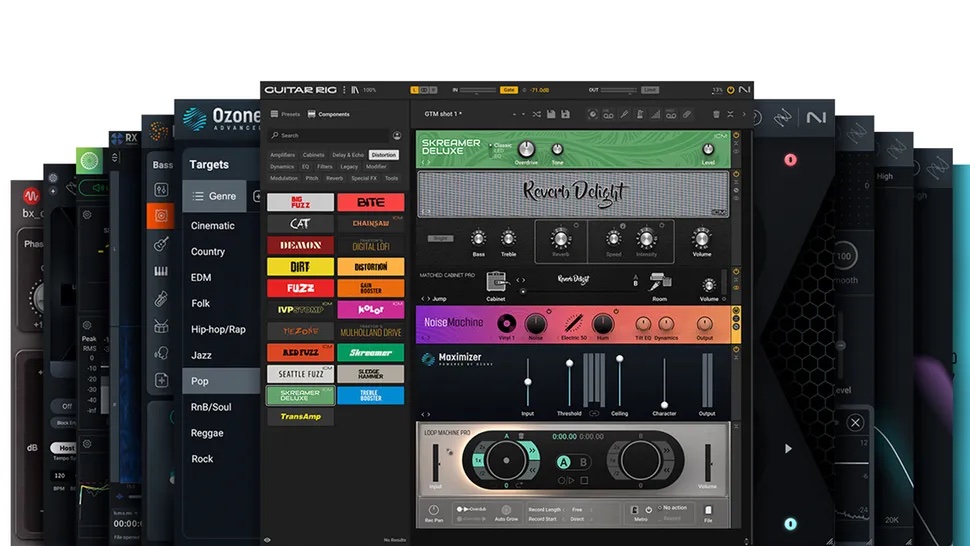Click the Loop Machine metronome icon
Screen dimensions: 970x546
(x=635, y=510)
